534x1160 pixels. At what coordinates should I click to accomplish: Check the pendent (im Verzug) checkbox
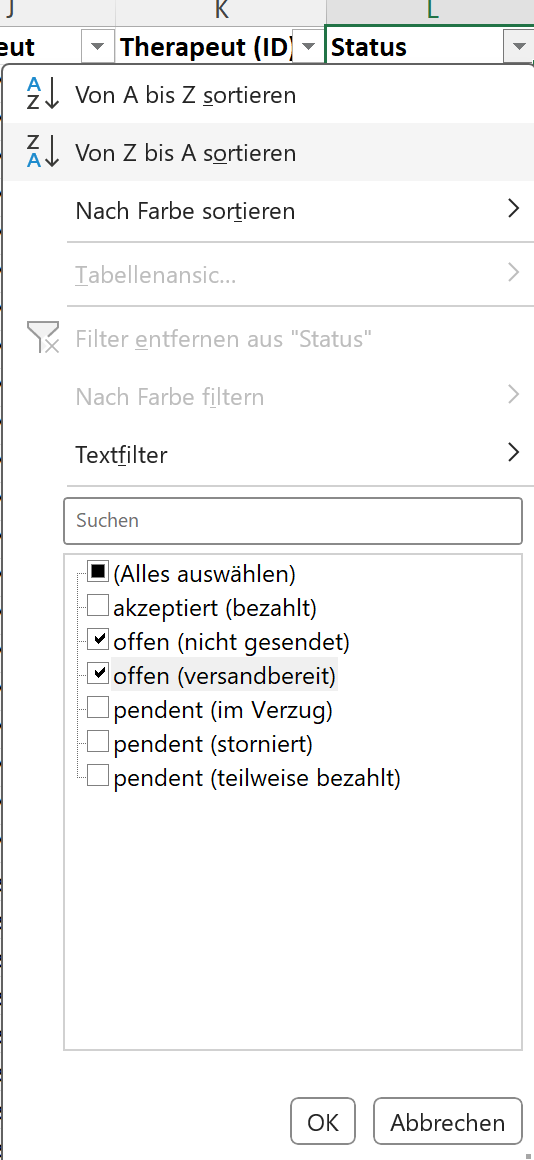tap(98, 708)
